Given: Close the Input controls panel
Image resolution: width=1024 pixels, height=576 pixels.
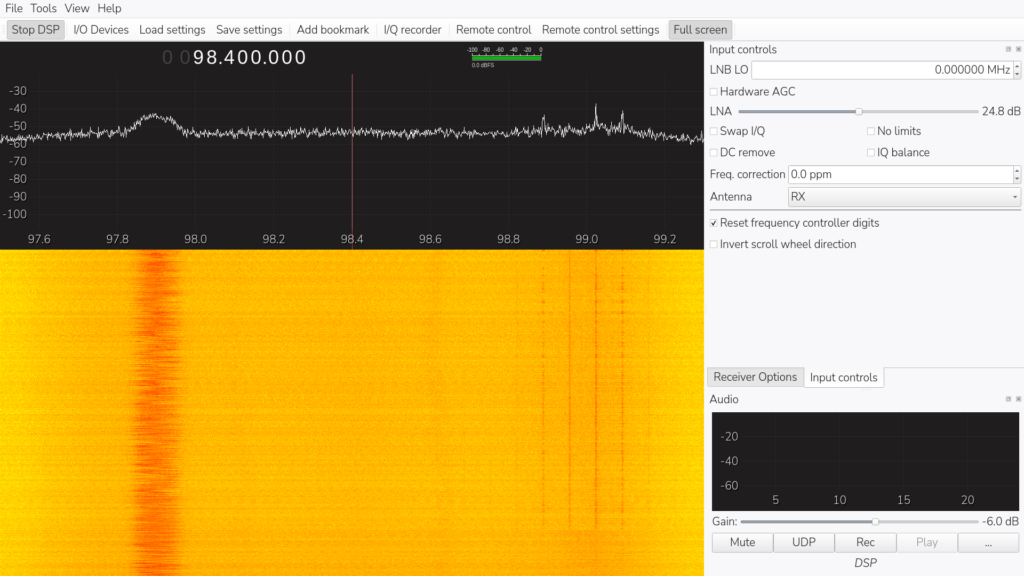Looking at the screenshot, I should pyautogui.click(x=1018, y=49).
